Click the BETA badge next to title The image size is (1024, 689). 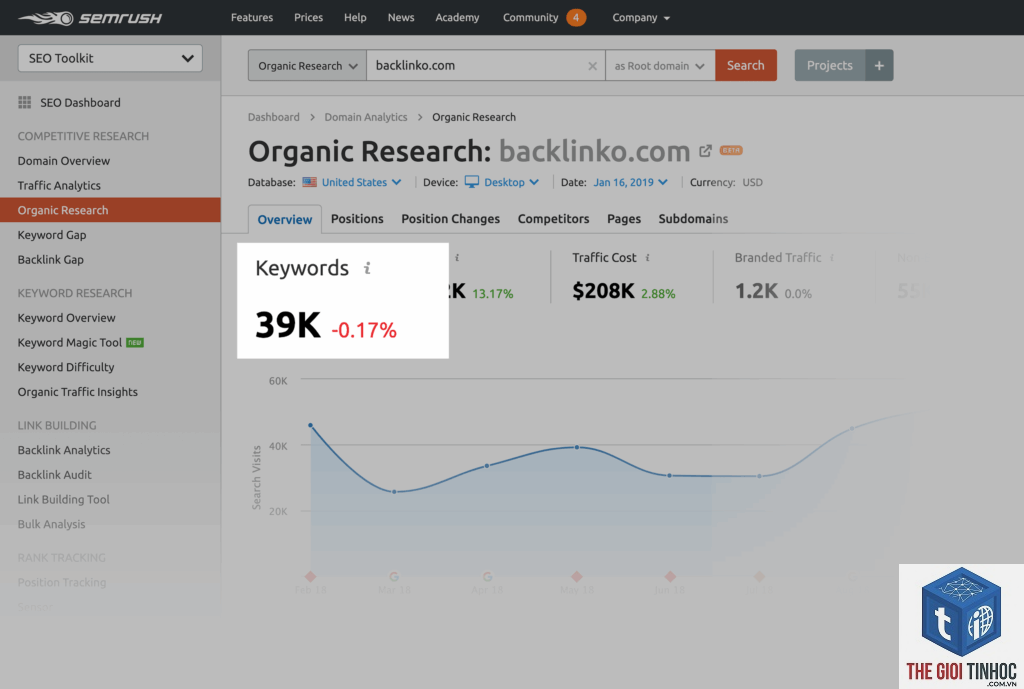(731, 150)
